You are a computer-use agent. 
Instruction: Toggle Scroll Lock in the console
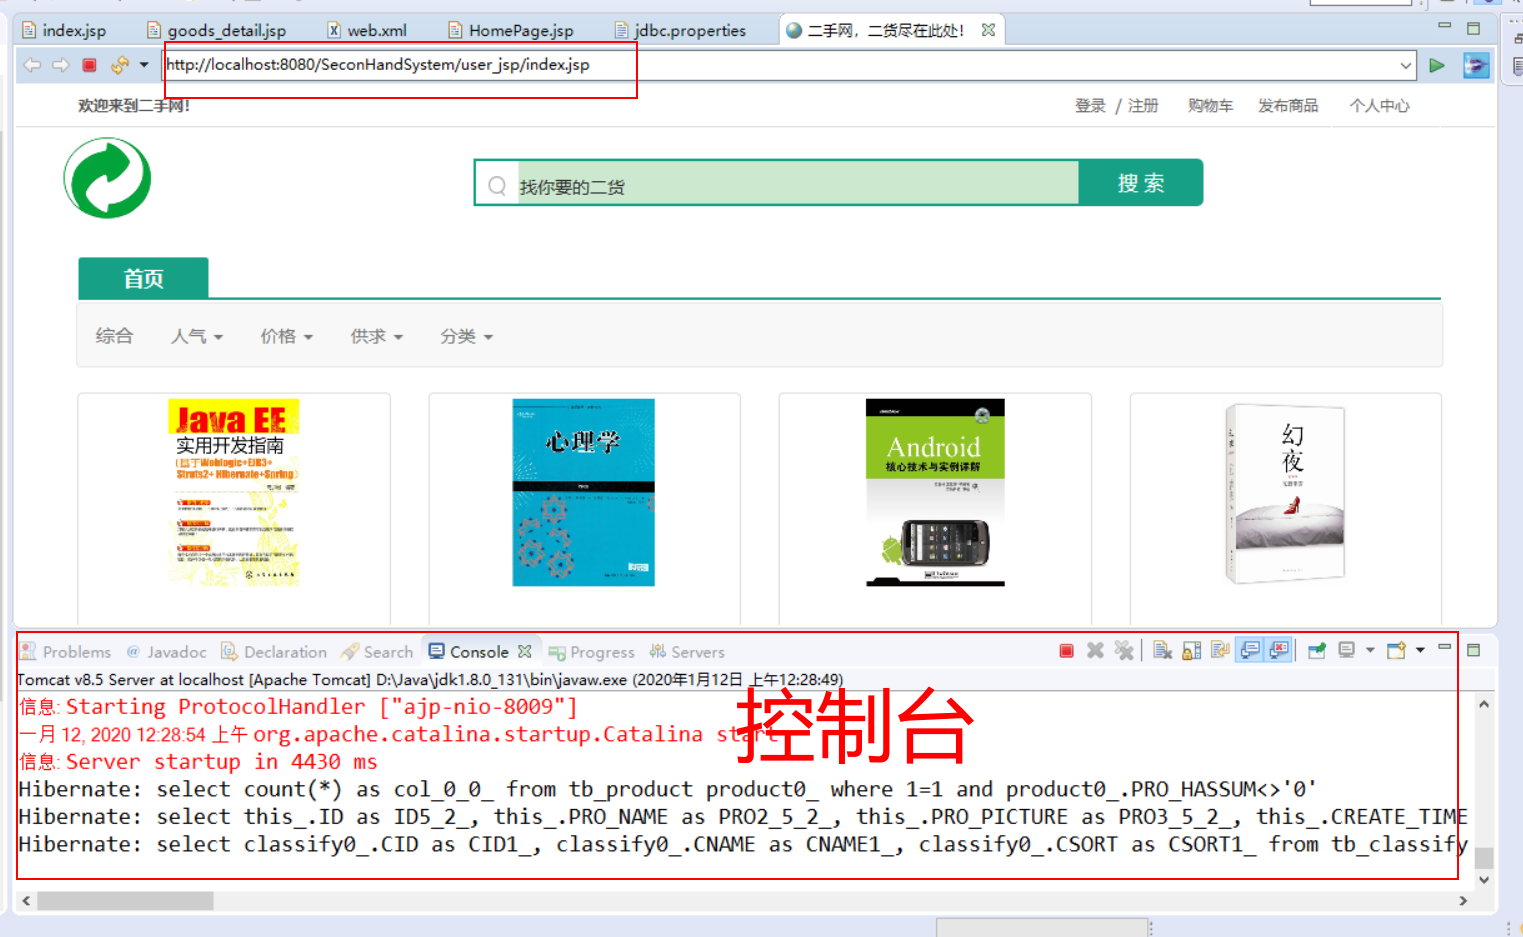(x=1190, y=650)
